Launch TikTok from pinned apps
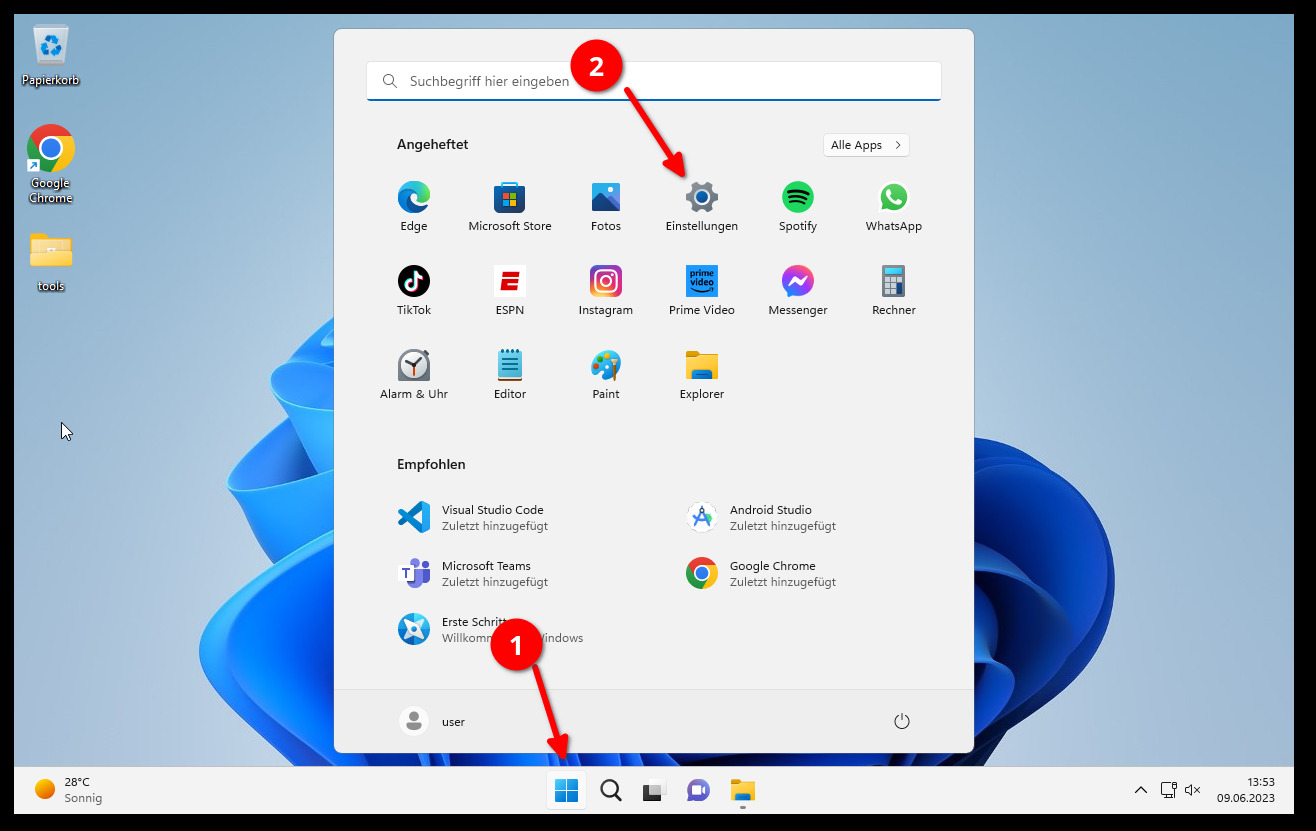 pyautogui.click(x=414, y=291)
